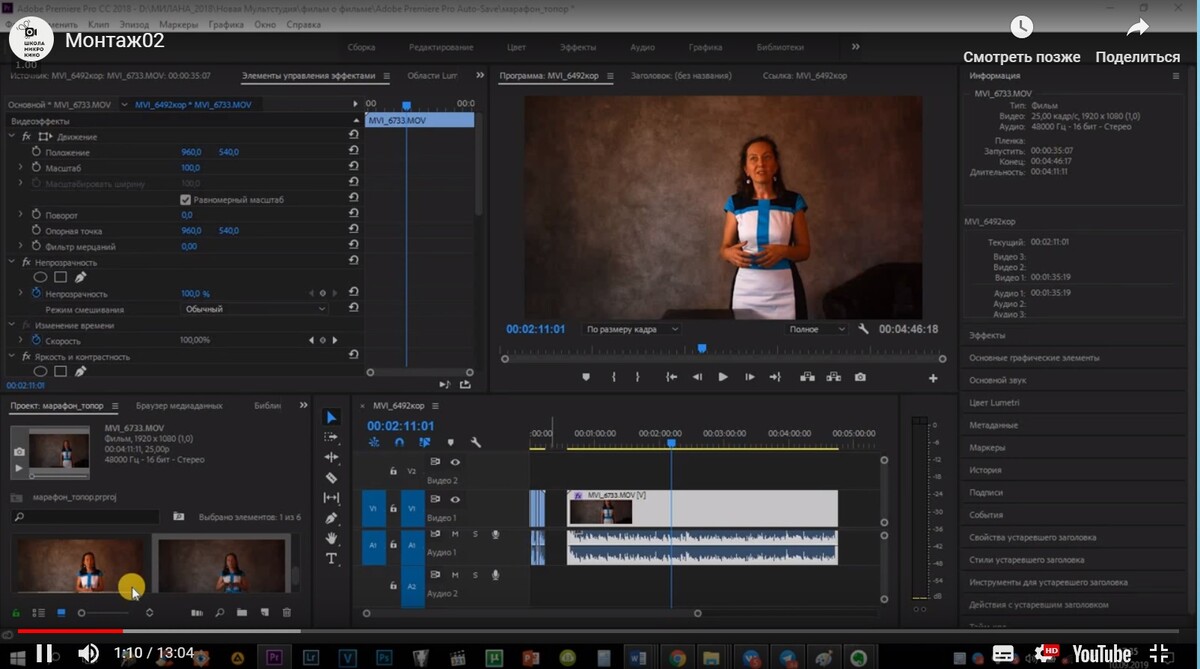The height and width of the screenshot is (669, 1200).
Task: Open zoom level dropdown По размеру кадра
Action: pos(631,329)
